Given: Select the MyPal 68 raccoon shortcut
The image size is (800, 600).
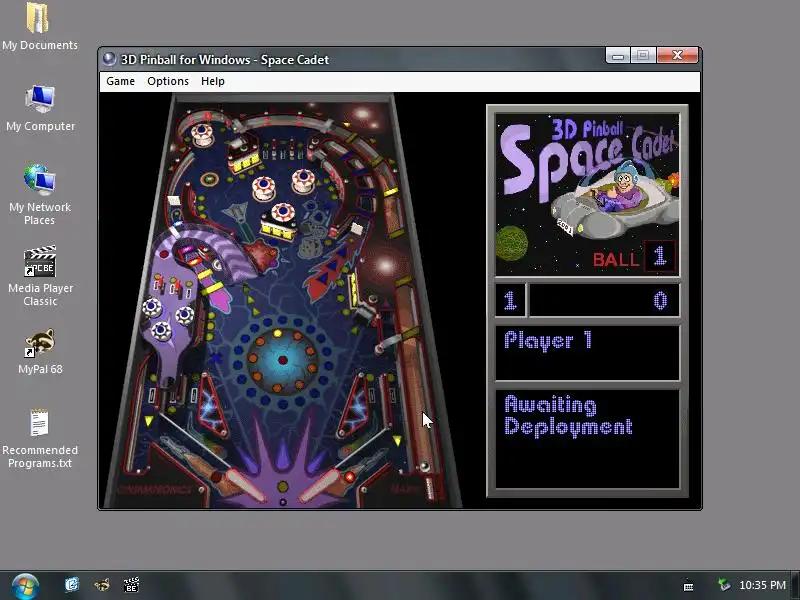Looking at the screenshot, I should click(x=40, y=351).
